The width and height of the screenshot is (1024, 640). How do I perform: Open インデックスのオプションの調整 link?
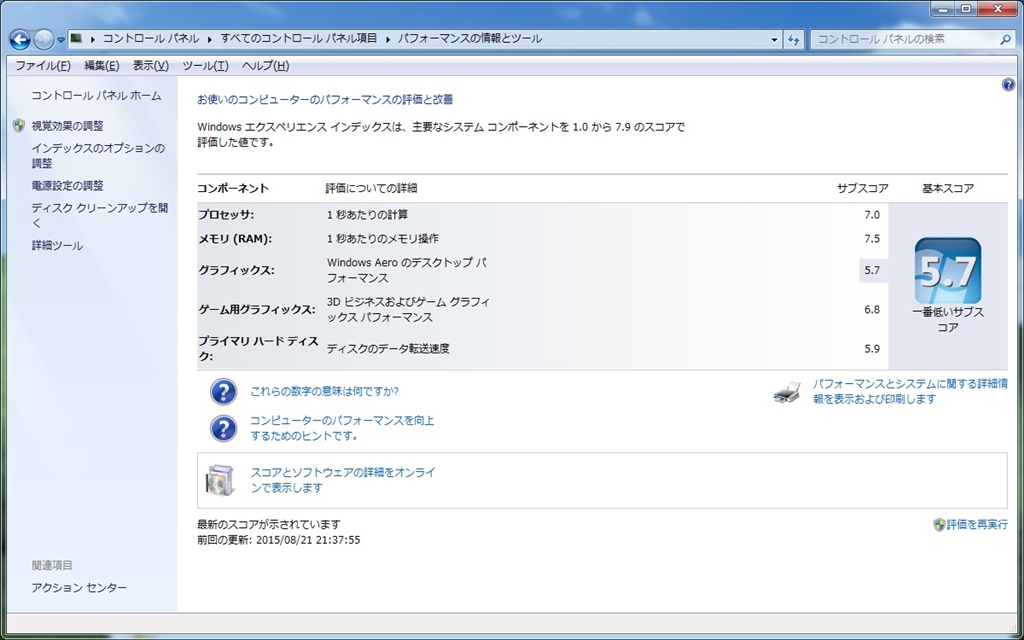pos(98,155)
